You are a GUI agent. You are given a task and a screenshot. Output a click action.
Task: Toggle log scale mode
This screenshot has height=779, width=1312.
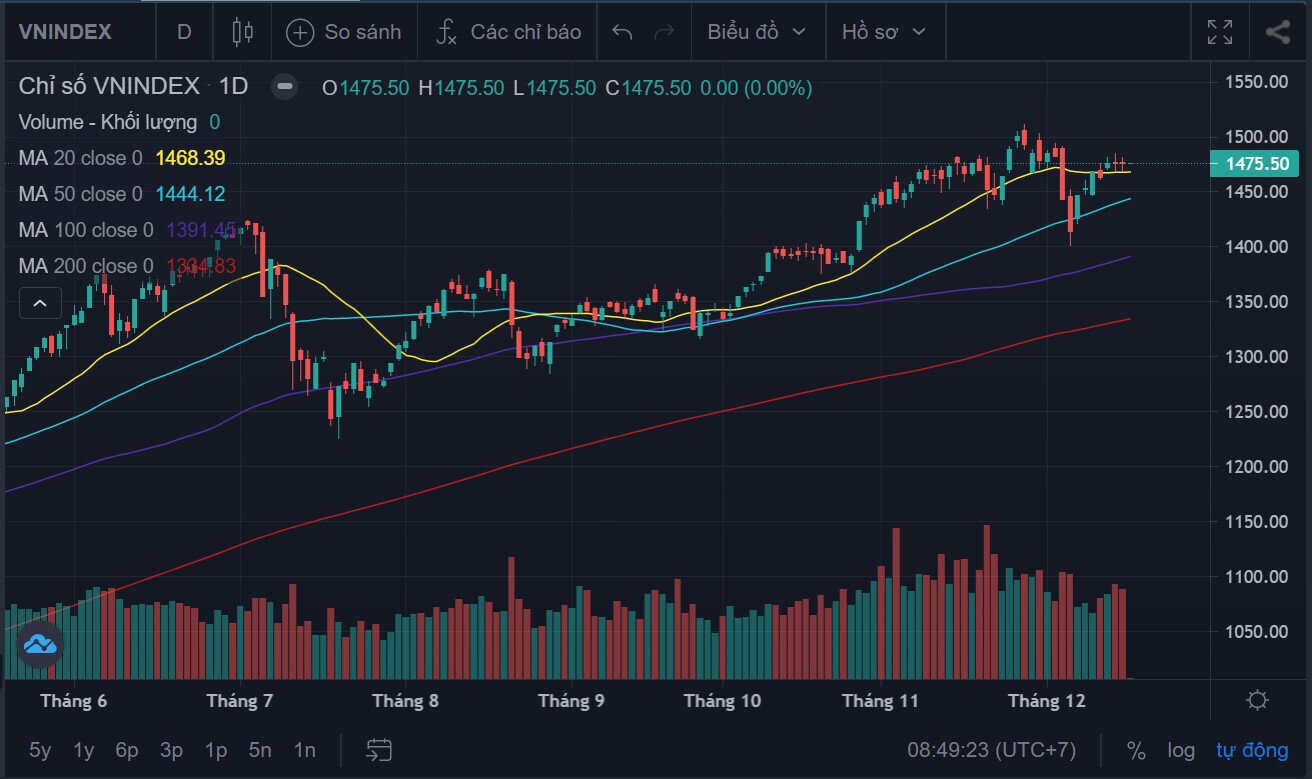click(x=1181, y=750)
